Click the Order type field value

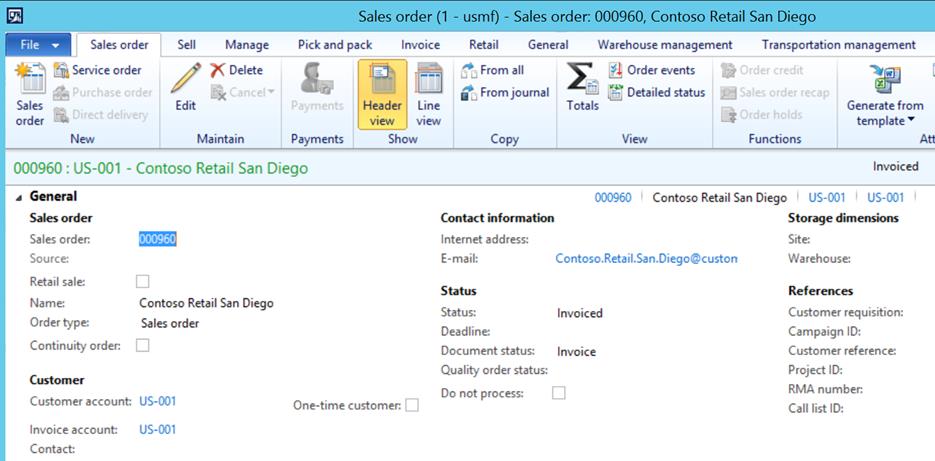(170, 323)
